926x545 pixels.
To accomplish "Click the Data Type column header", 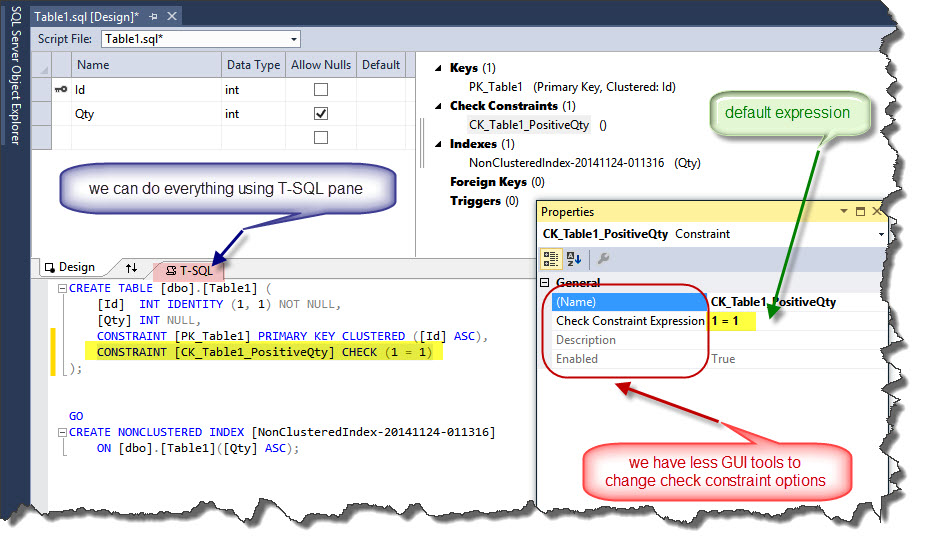I will 253,65.
